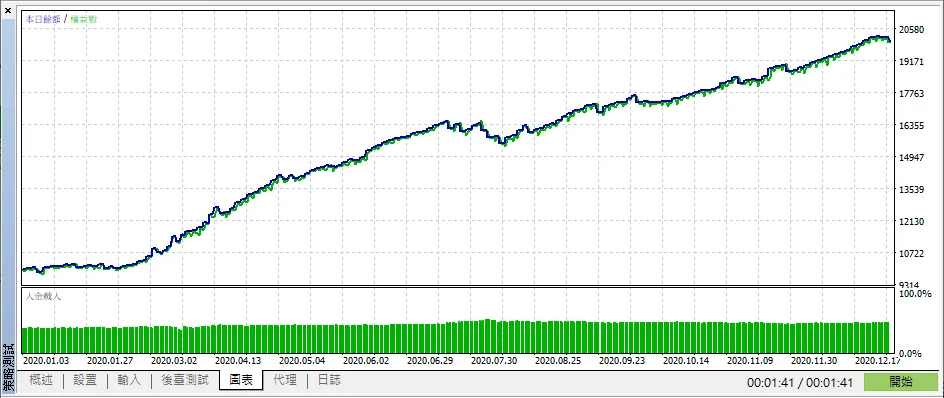Image resolution: width=944 pixels, height=398 pixels.
Task: Open the 概述 tab
Action: coord(40,381)
